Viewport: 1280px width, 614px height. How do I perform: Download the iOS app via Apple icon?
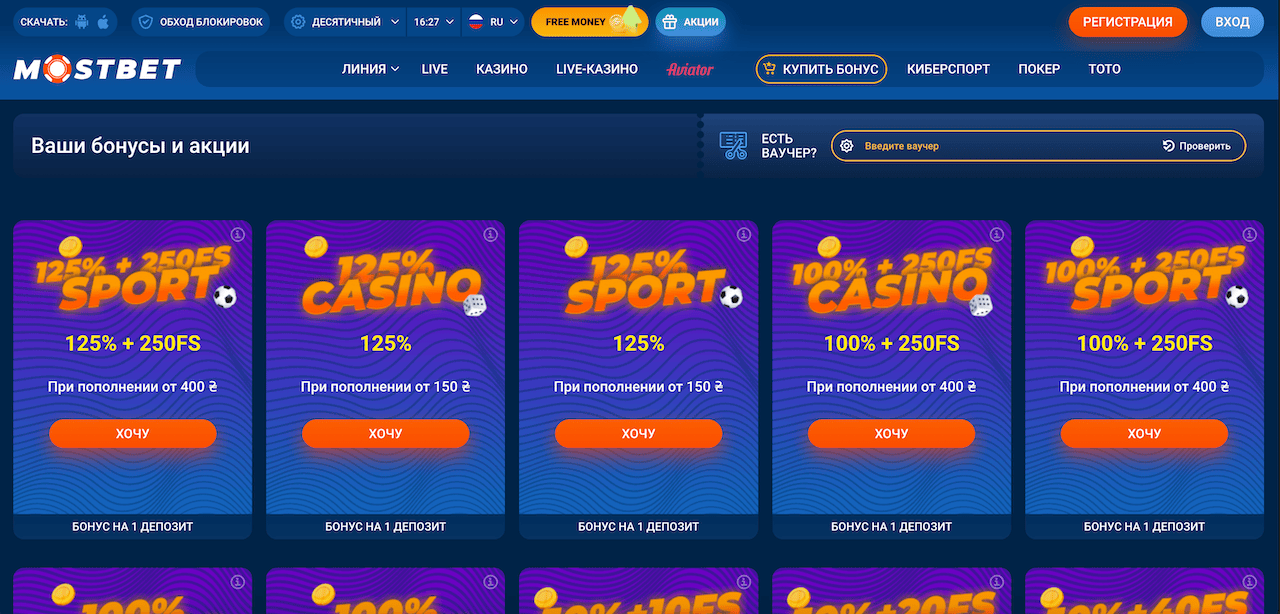click(x=102, y=22)
